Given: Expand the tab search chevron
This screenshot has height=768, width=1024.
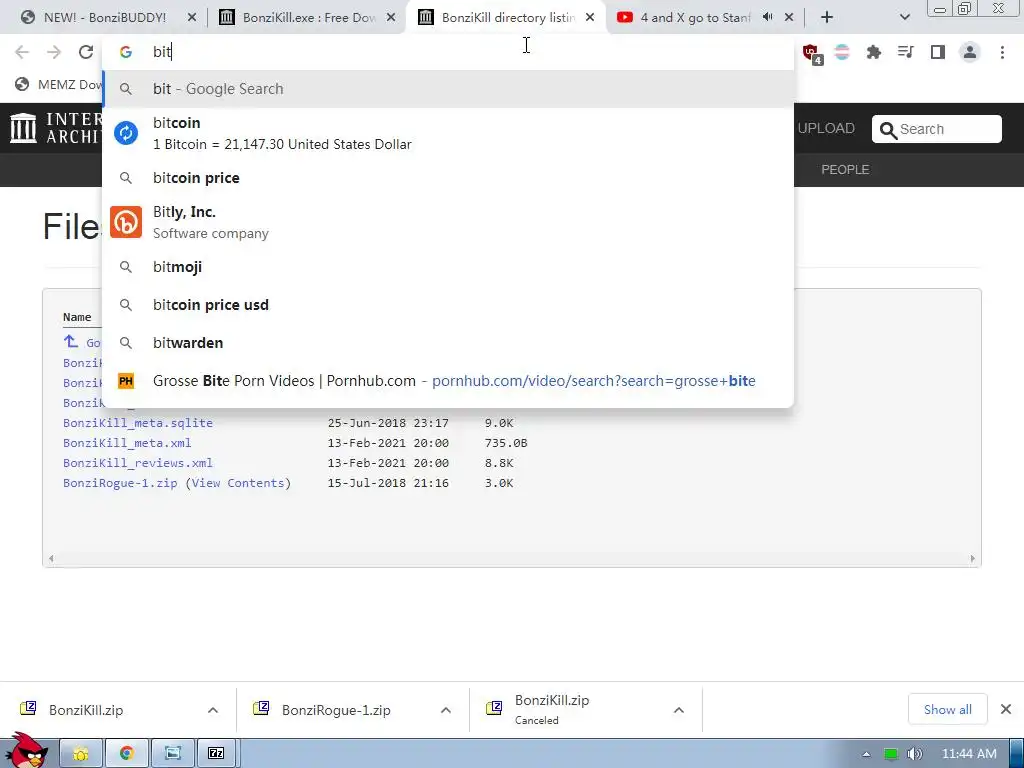Looking at the screenshot, I should coord(904,18).
